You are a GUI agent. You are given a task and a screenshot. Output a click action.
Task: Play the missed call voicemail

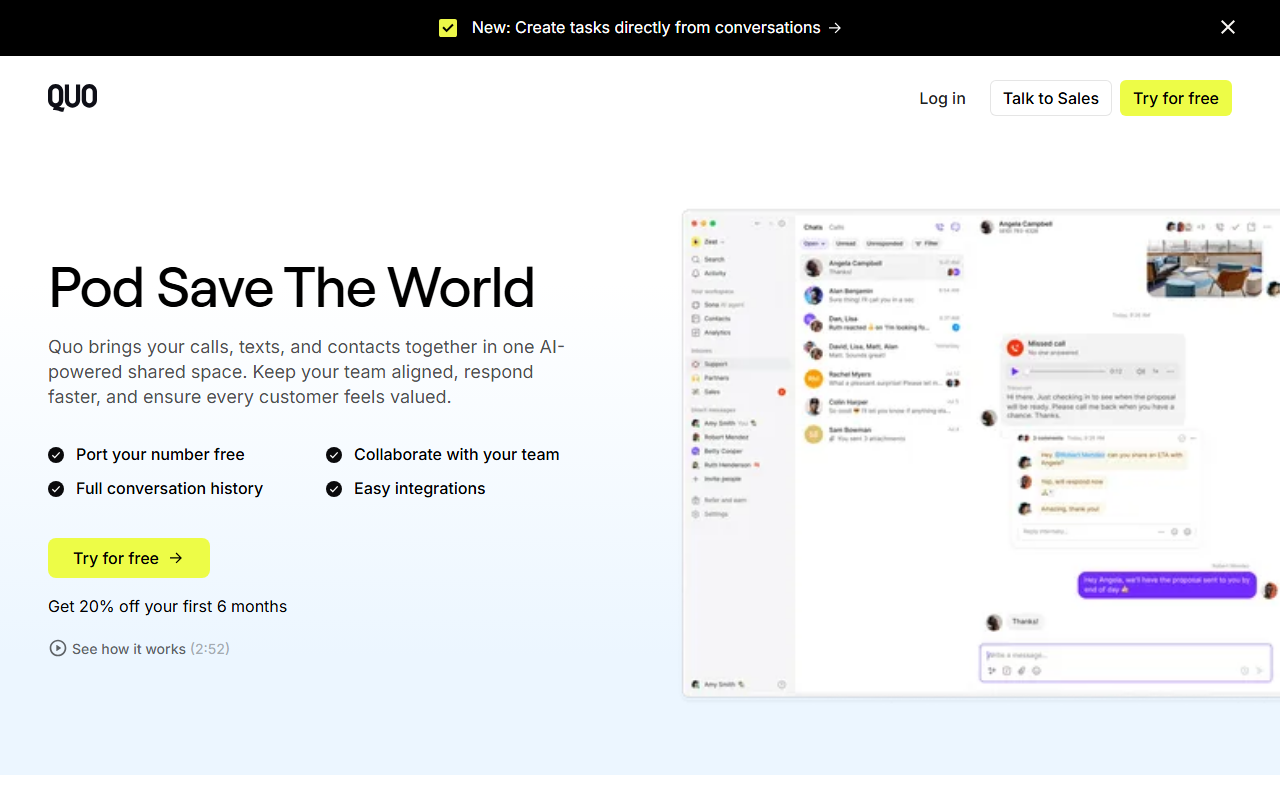[1015, 372]
